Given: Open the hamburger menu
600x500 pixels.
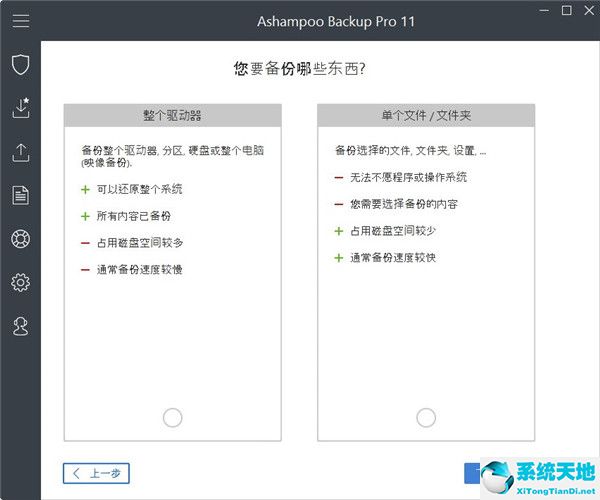Looking at the screenshot, I should point(21,21).
